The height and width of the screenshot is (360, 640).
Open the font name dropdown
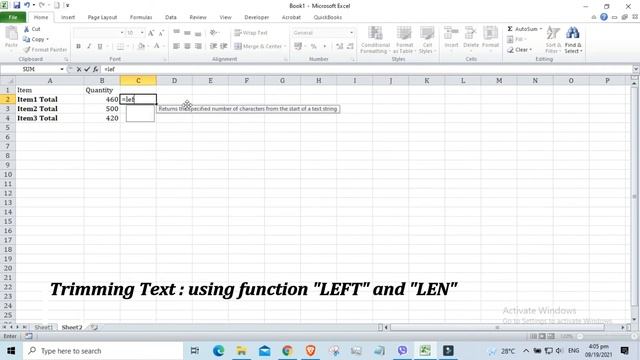coord(122,33)
